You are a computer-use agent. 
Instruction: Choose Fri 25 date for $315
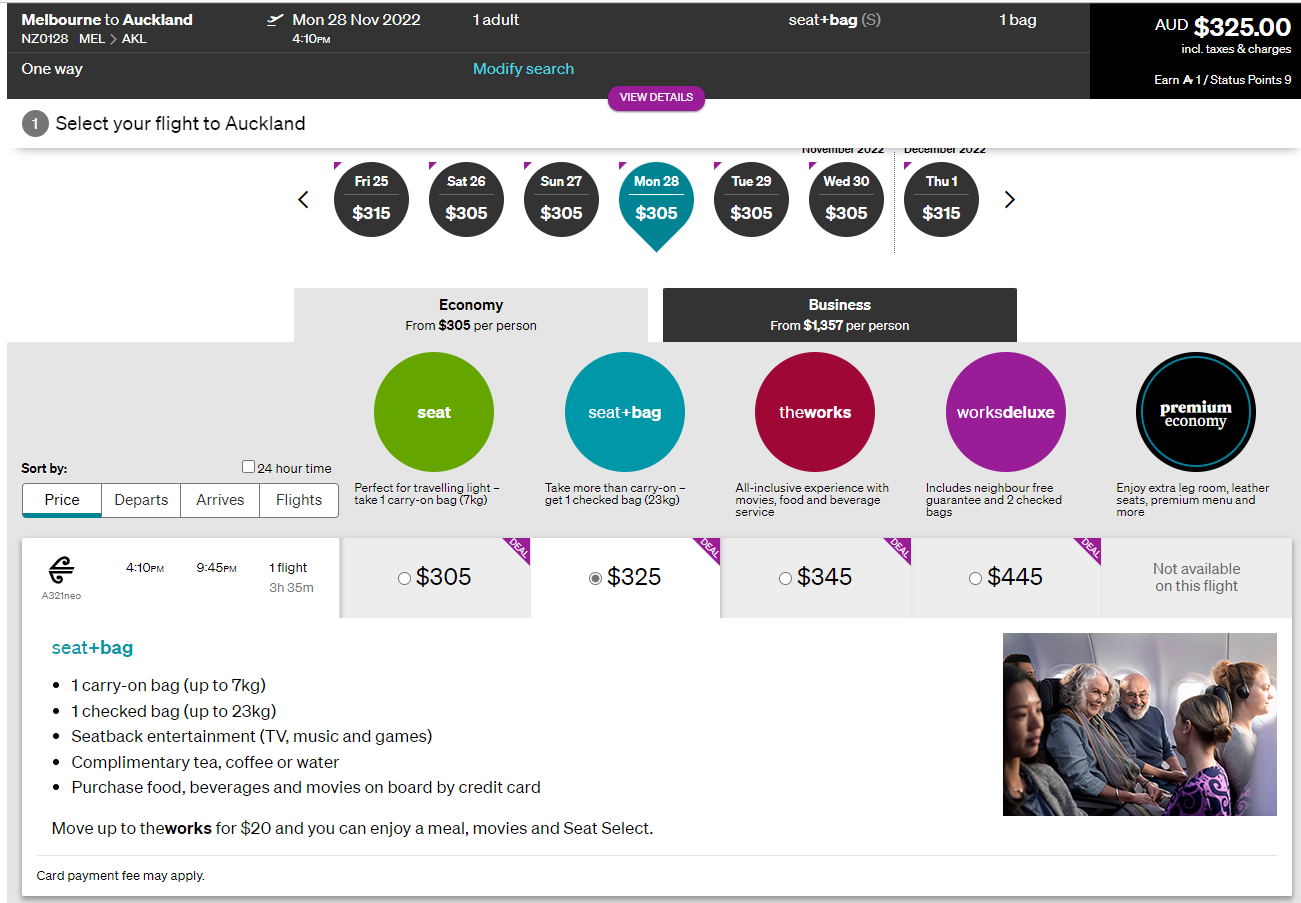coord(371,200)
